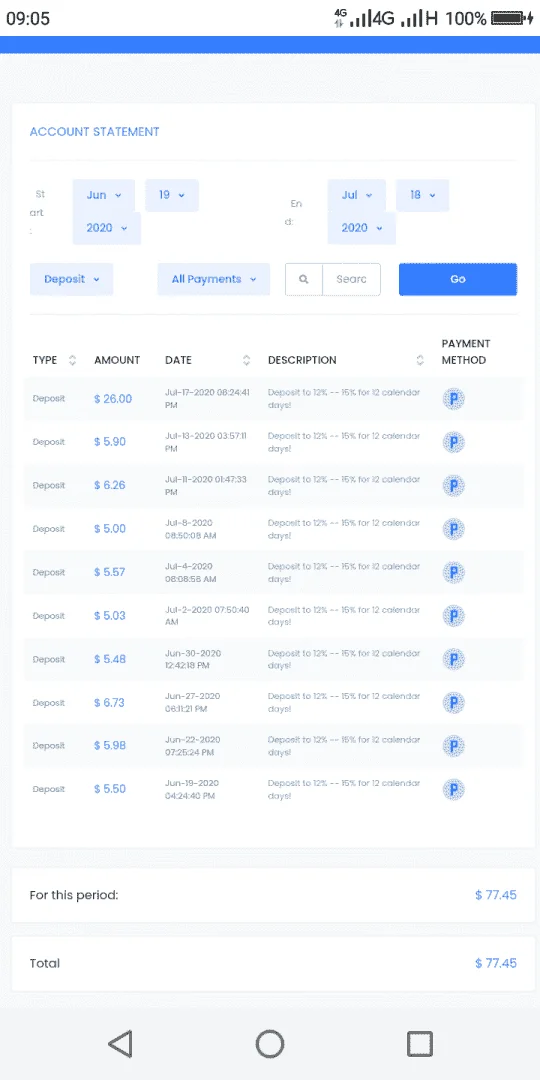The image size is (540, 1080).
Task: Click the payment icon for $26.00 deposit
Action: tap(453, 399)
